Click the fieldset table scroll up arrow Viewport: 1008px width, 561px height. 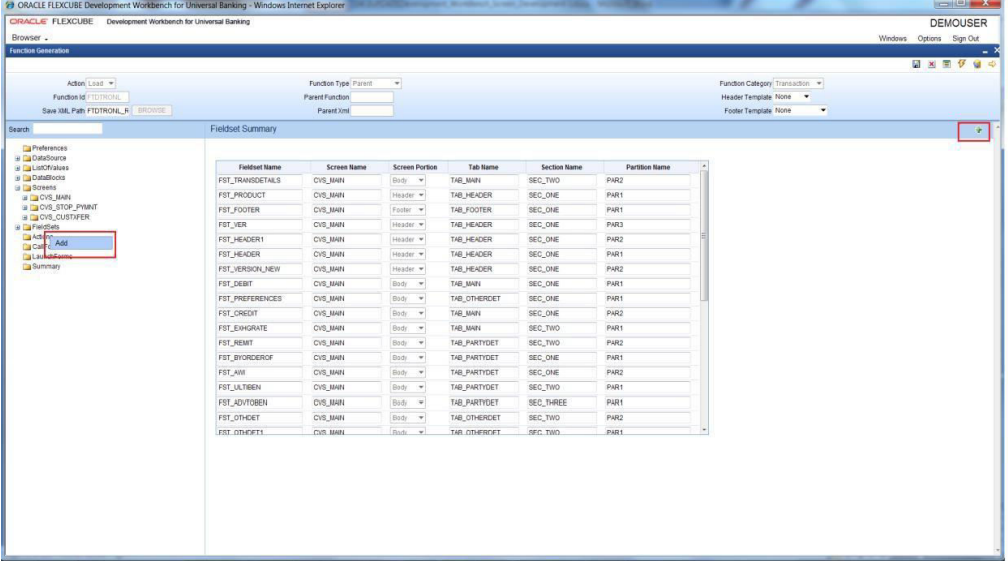704,166
